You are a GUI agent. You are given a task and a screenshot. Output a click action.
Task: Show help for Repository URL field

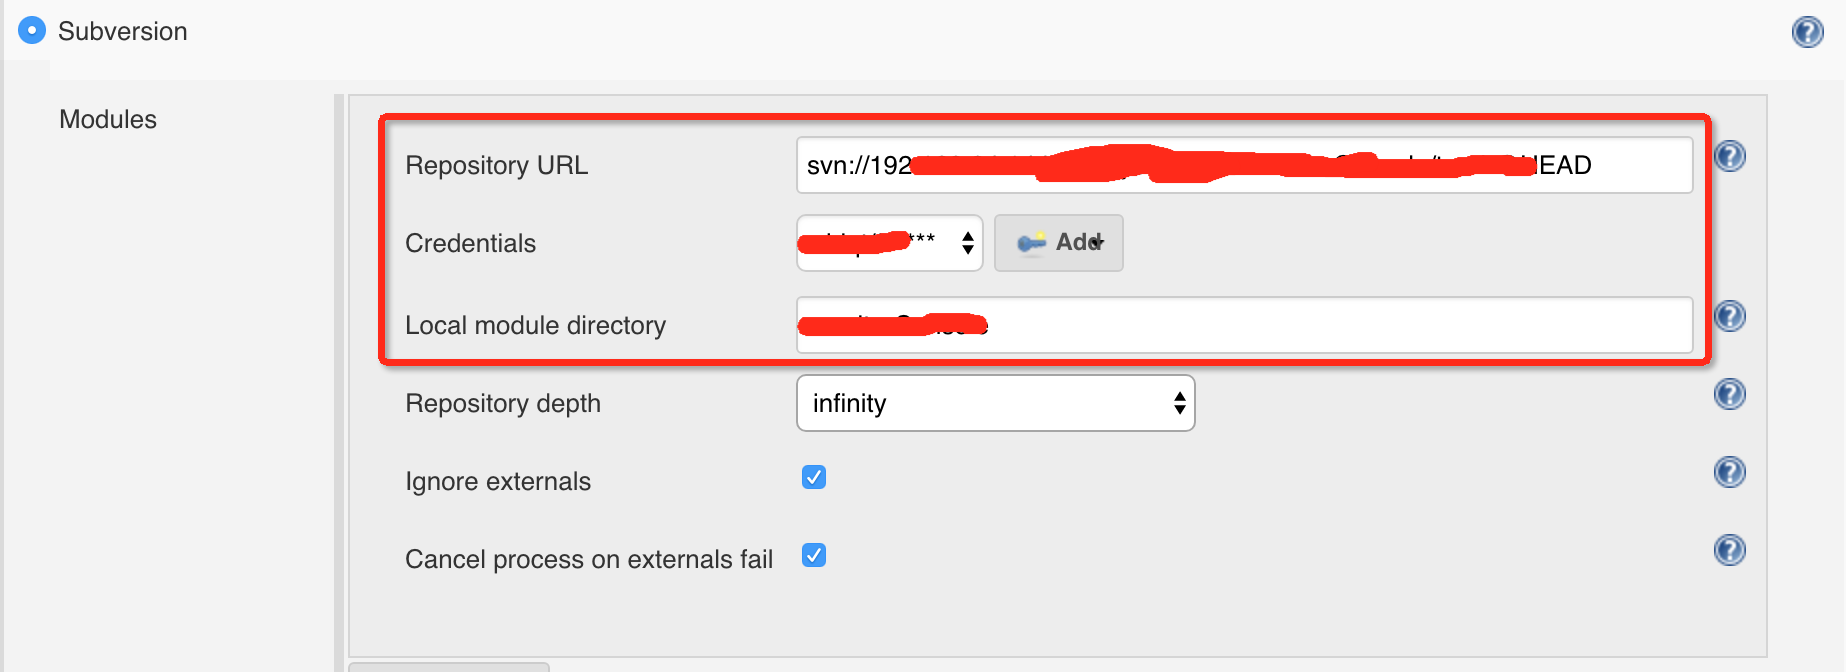pos(1730,156)
